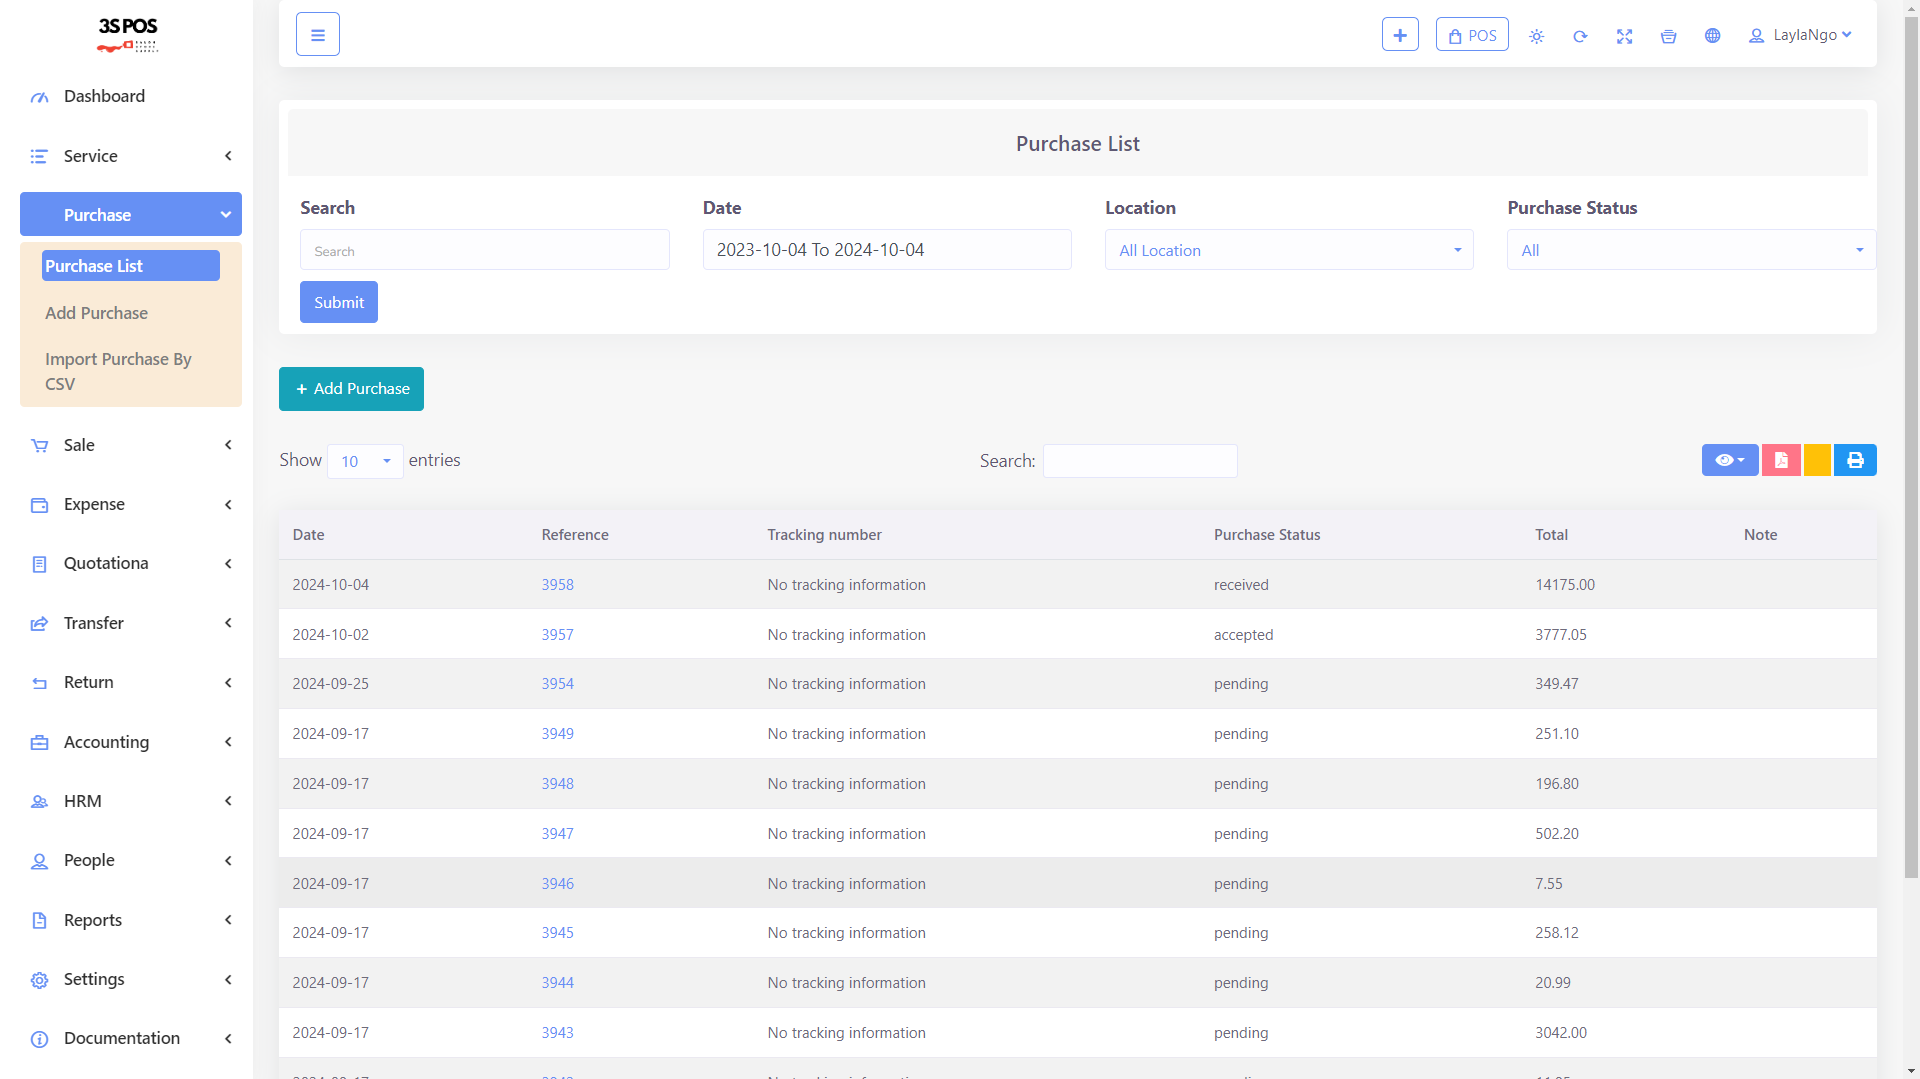Click the refresh/reload icon in the header
Image resolution: width=1920 pixels, height=1079 pixels.
1580,37
